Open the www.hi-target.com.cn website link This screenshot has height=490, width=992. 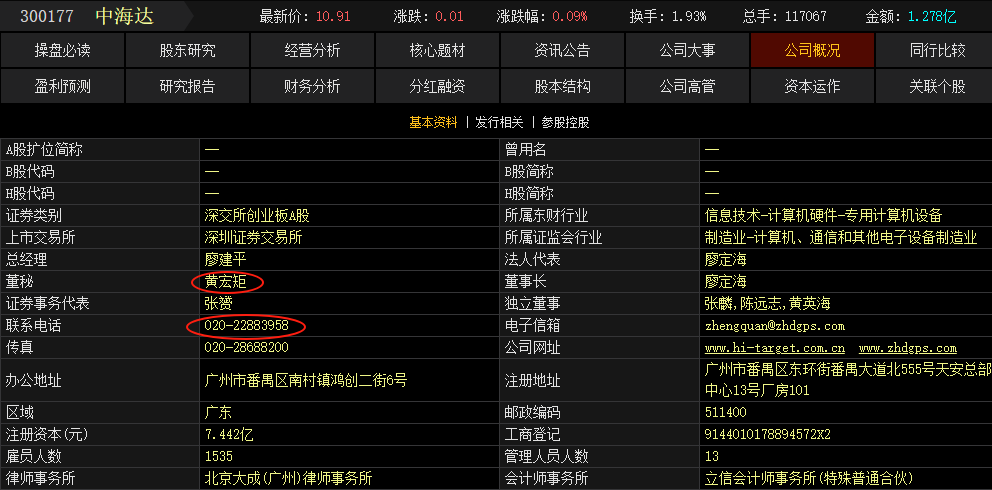(774, 348)
